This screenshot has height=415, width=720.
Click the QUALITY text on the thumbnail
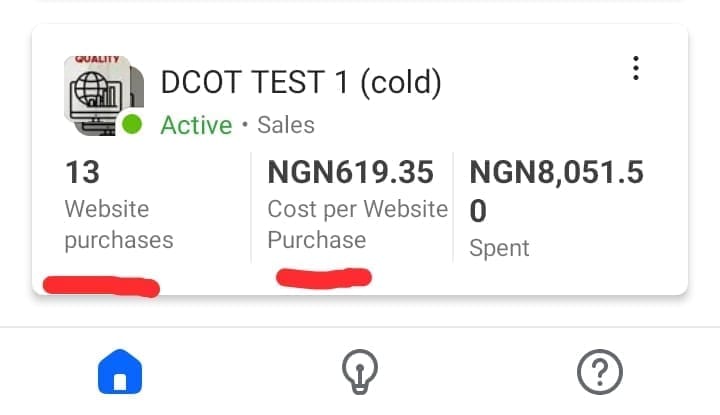(98, 60)
